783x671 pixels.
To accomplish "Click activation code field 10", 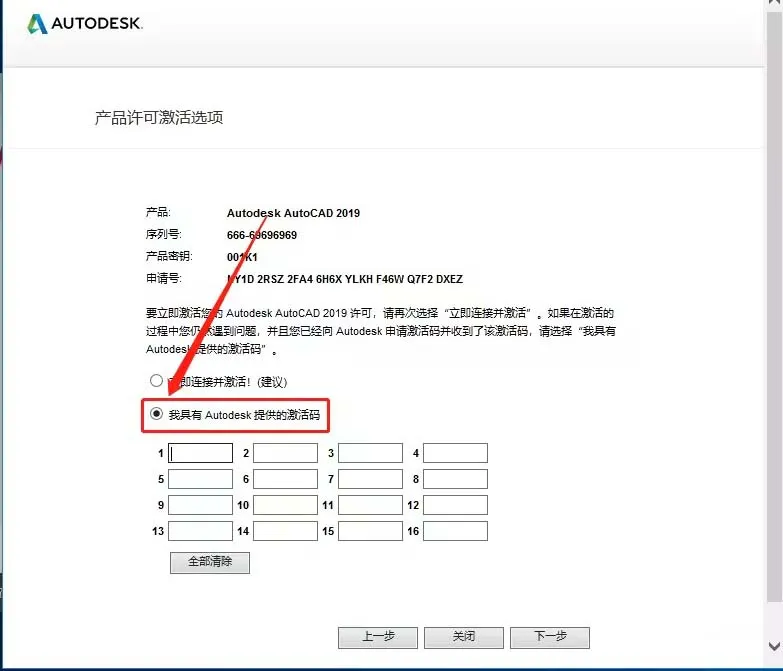I will pos(285,505).
